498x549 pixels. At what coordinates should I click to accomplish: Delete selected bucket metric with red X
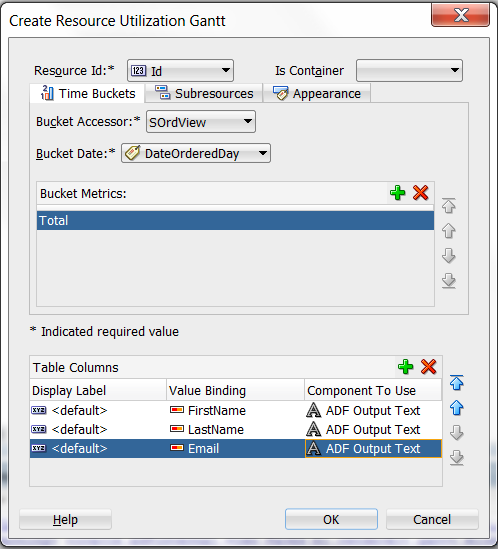[420, 193]
